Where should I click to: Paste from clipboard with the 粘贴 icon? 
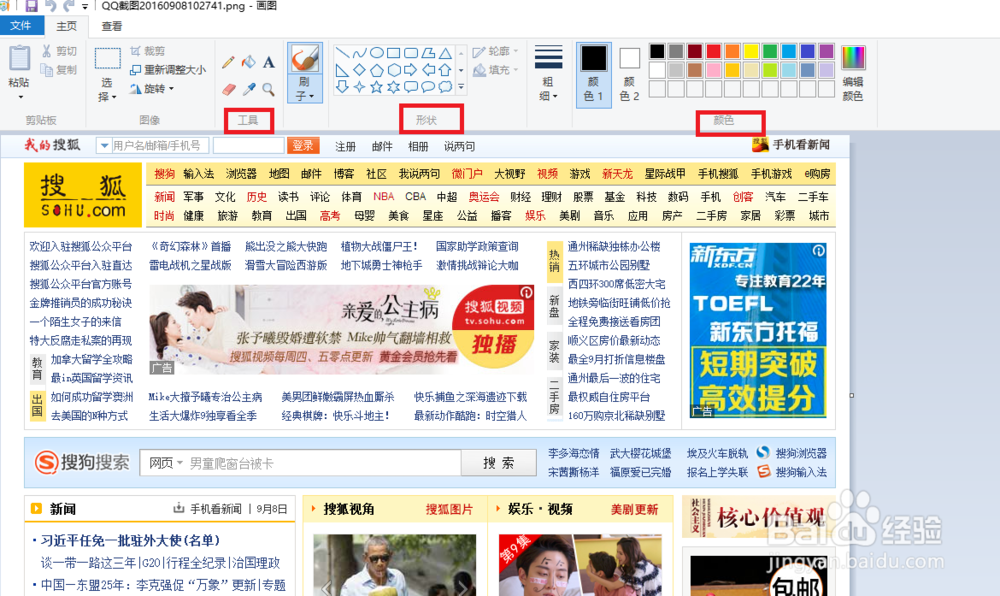coord(18,59)
